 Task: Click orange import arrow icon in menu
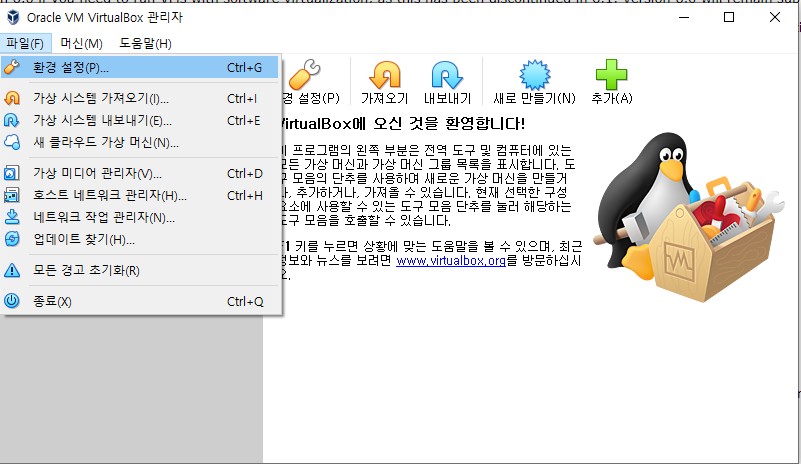click(12, 98)
